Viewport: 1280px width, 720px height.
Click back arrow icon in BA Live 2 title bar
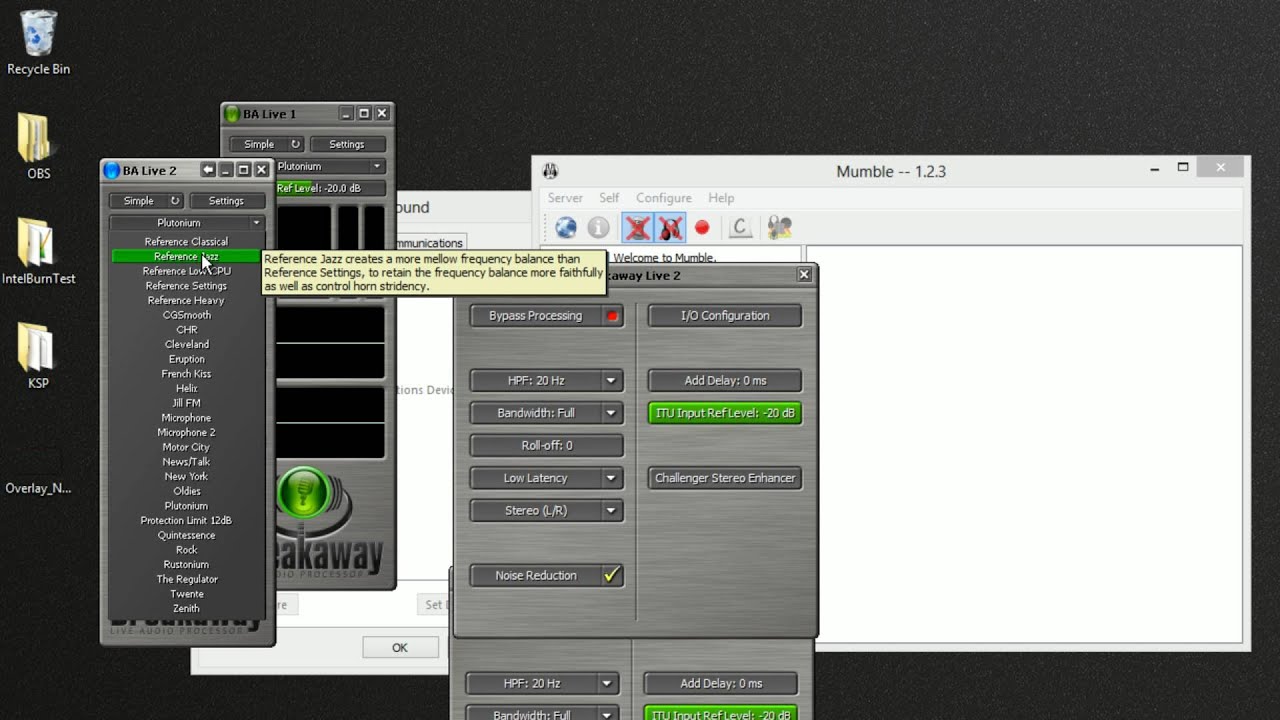pos(208,170)
